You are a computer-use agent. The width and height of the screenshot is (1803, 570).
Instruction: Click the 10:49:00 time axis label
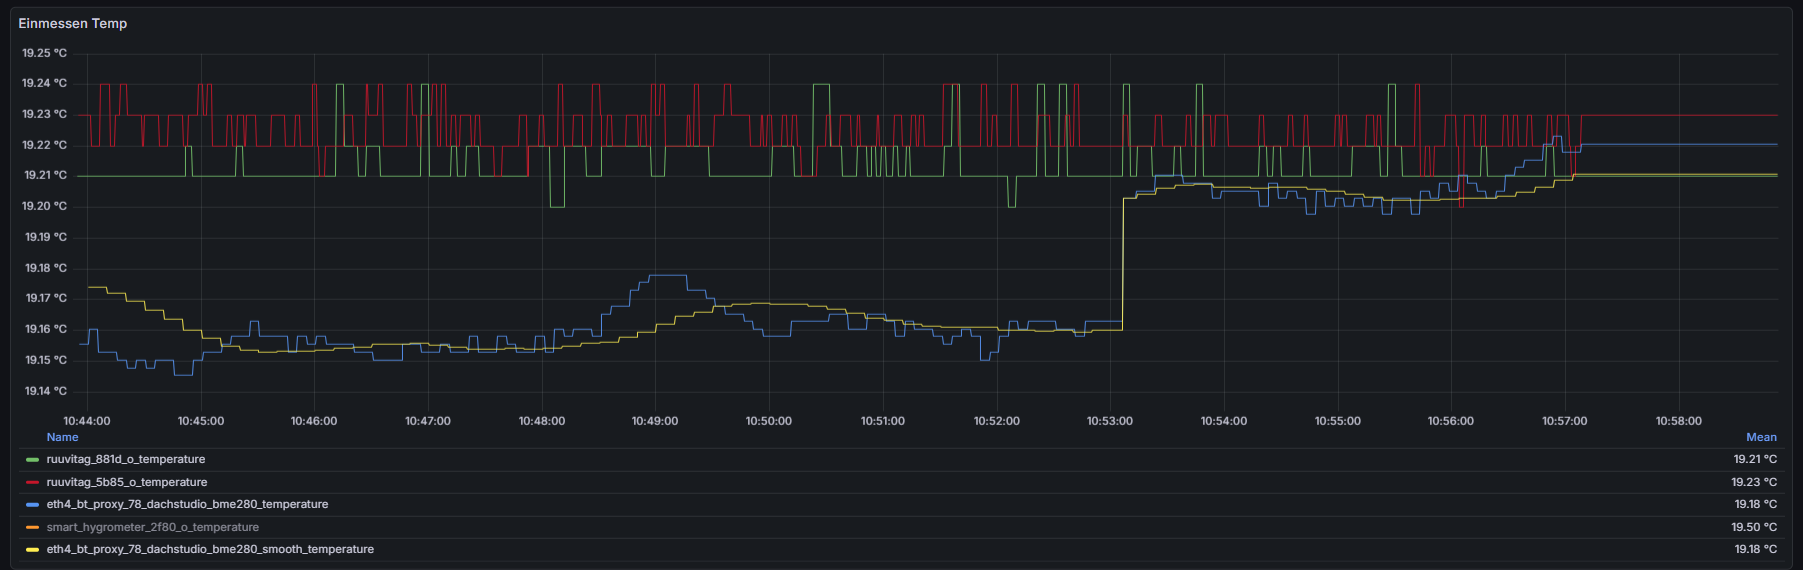coord(654,421)
